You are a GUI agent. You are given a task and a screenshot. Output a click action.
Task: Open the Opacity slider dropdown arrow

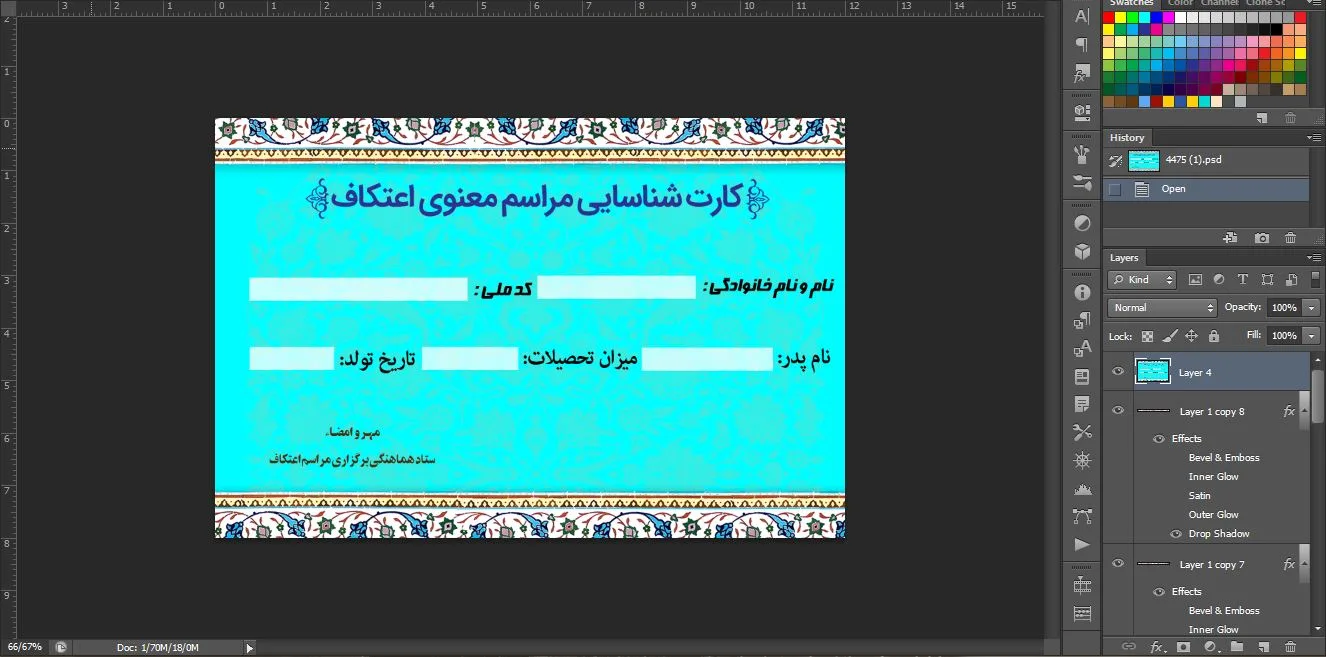pos(1312,308)
